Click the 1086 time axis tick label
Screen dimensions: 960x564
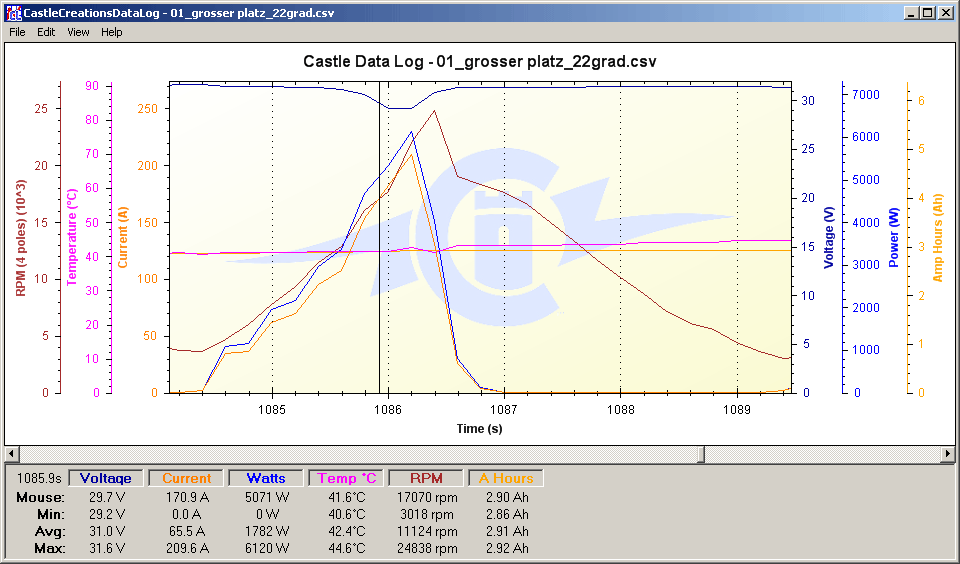point(388,409)
